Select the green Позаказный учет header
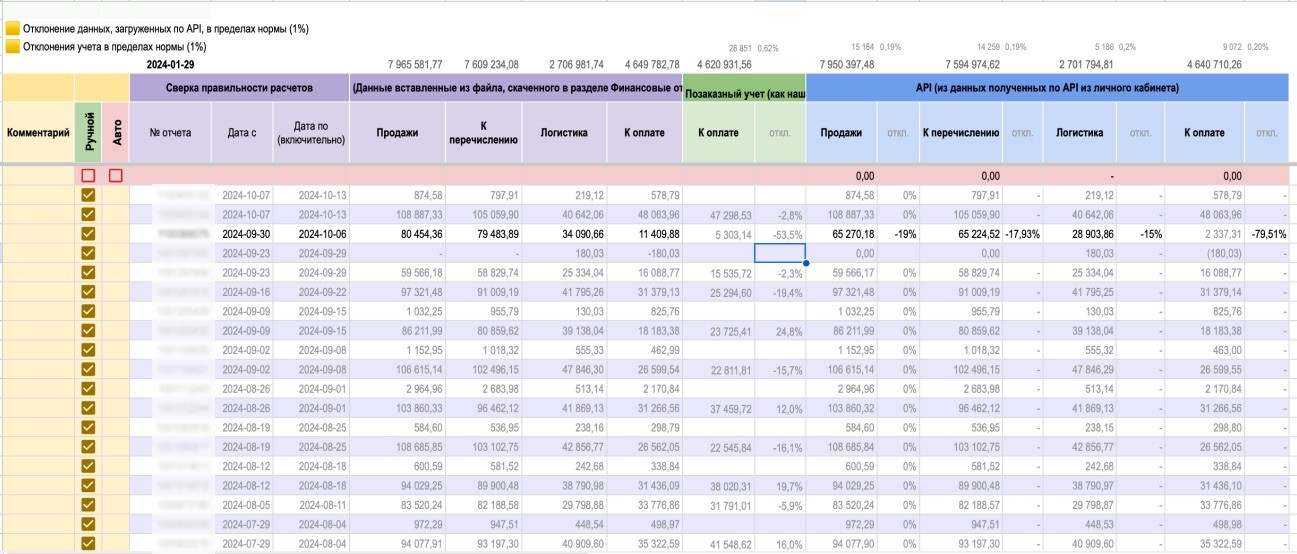Viewport: 1297px width, 554px height. pyautogui.click(x=744, y=88)
